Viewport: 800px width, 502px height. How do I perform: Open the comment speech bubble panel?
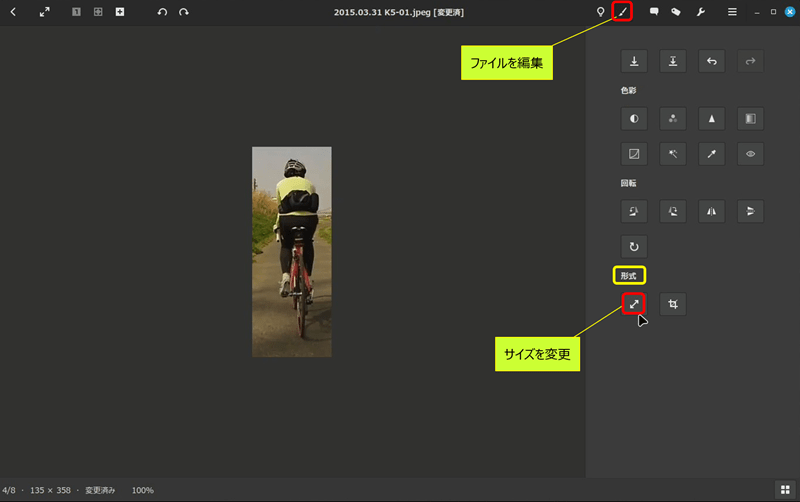654,12
